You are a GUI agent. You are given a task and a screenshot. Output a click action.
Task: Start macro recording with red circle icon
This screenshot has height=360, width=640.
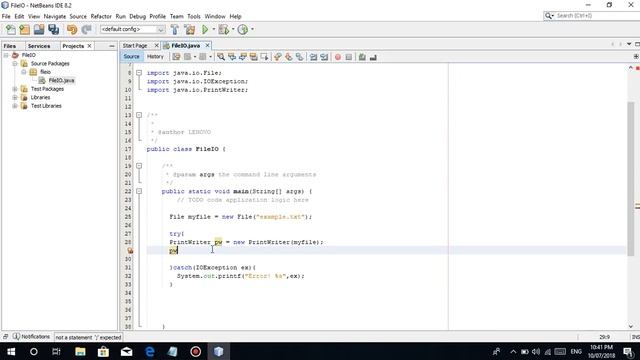[x=338, y=57]
